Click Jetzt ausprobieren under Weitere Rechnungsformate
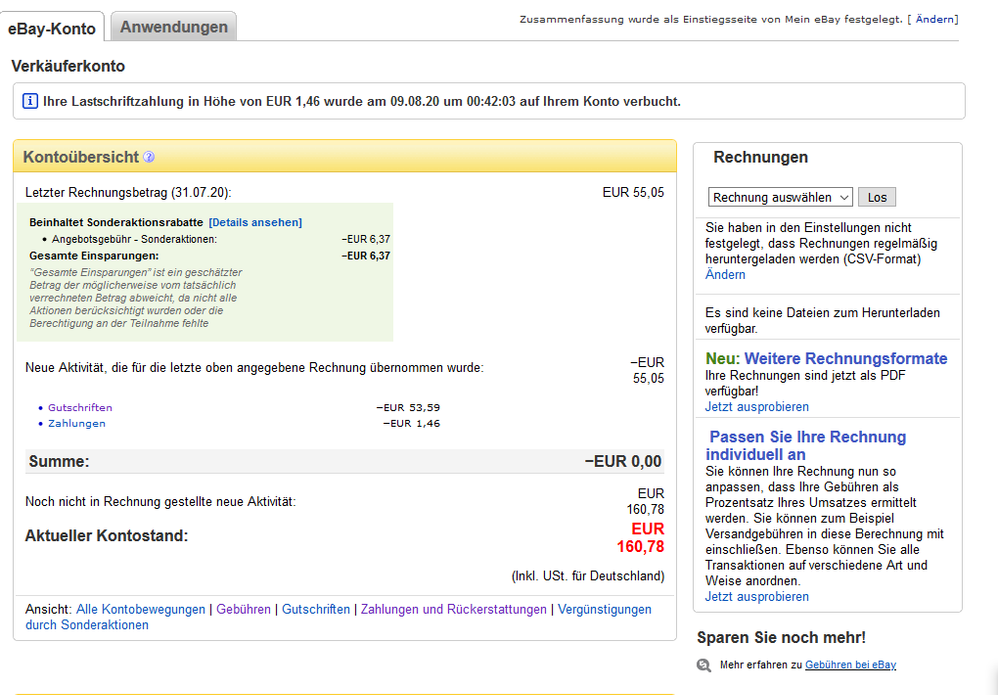 (757, 407)
